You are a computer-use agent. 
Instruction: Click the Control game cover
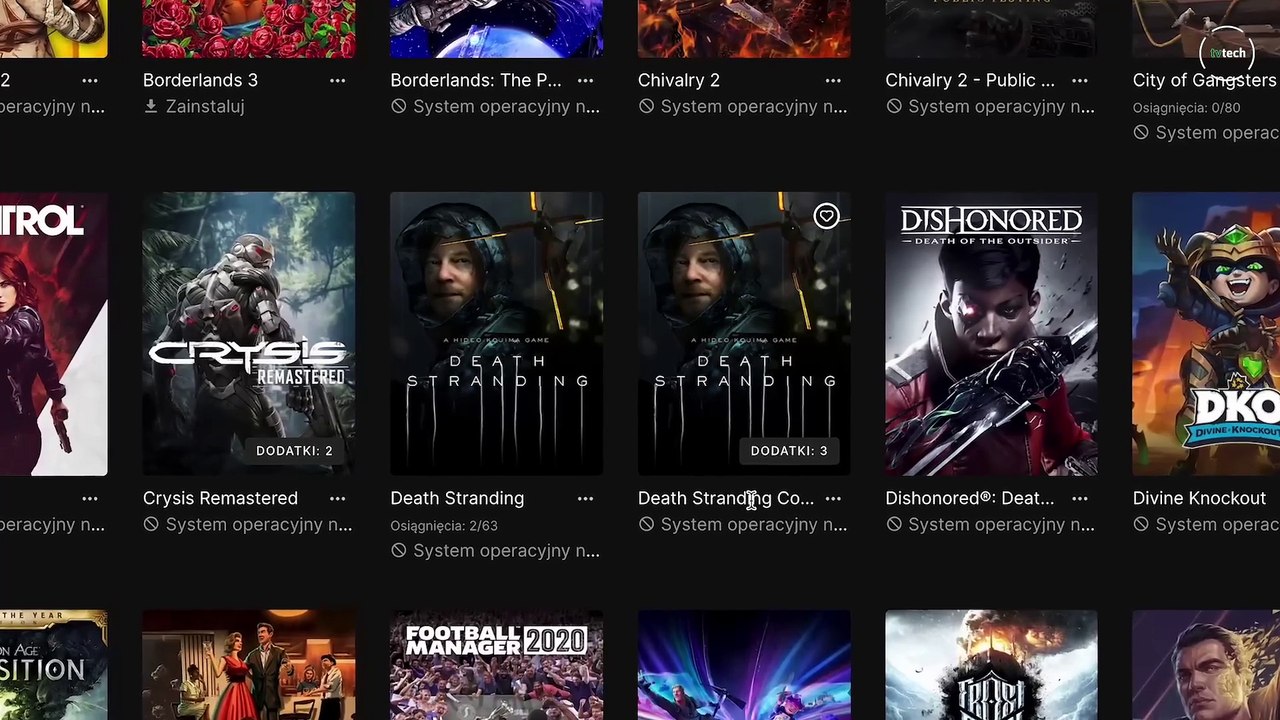click(x=54, y=334)
